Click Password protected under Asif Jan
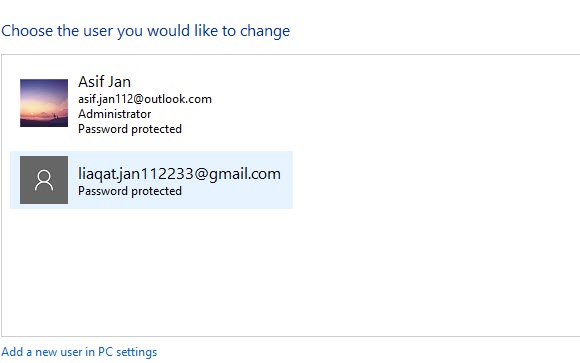The height and width of the screenshot is (363, 580). click(130, 129)
